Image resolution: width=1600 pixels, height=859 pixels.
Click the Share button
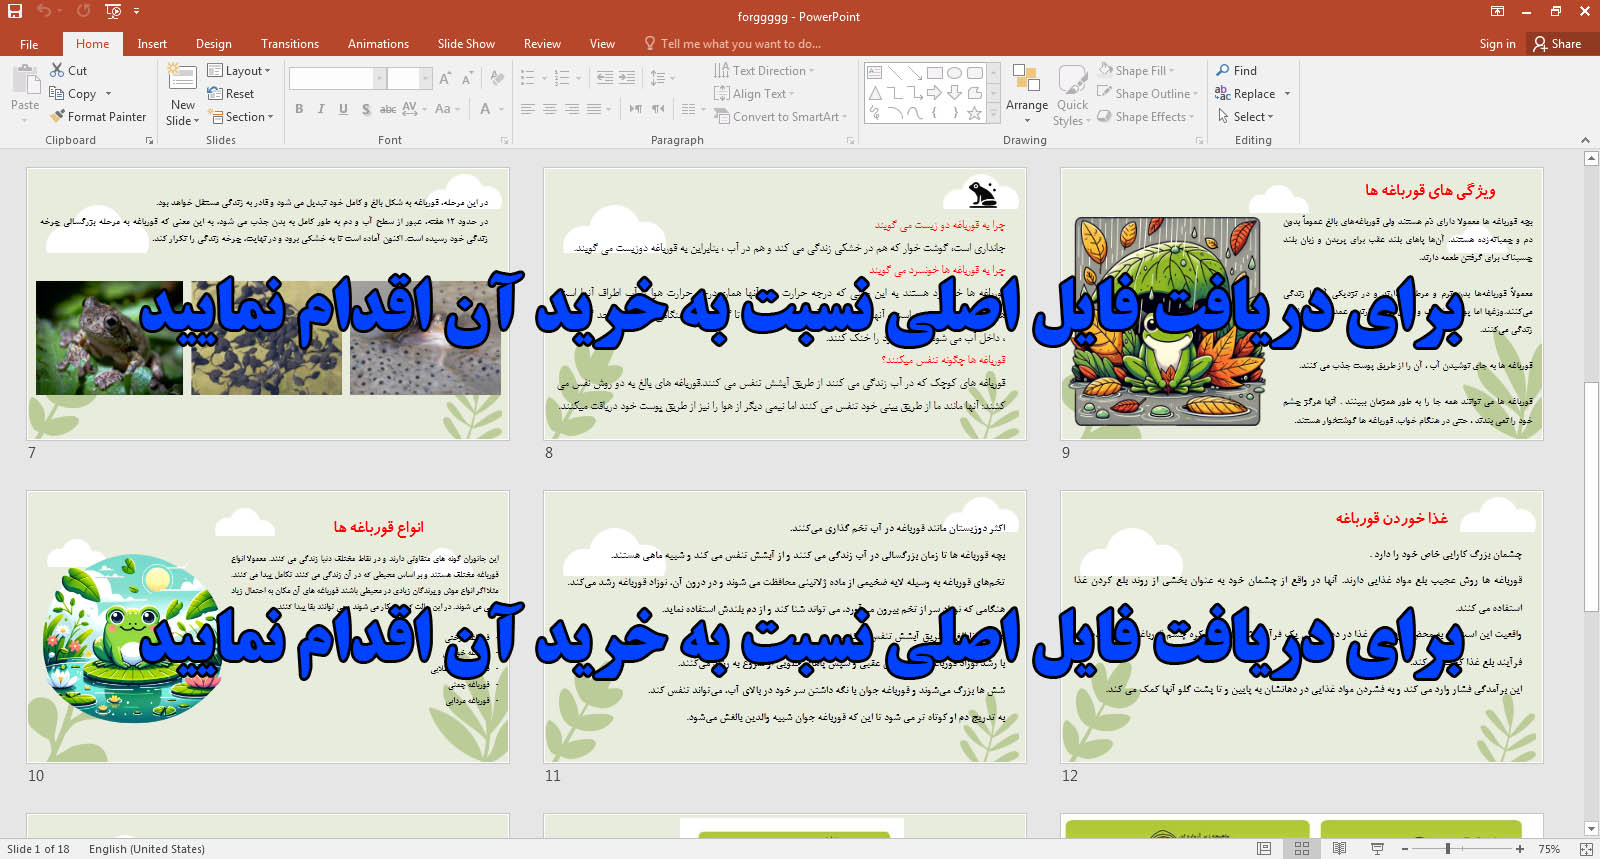[1557, 44]
